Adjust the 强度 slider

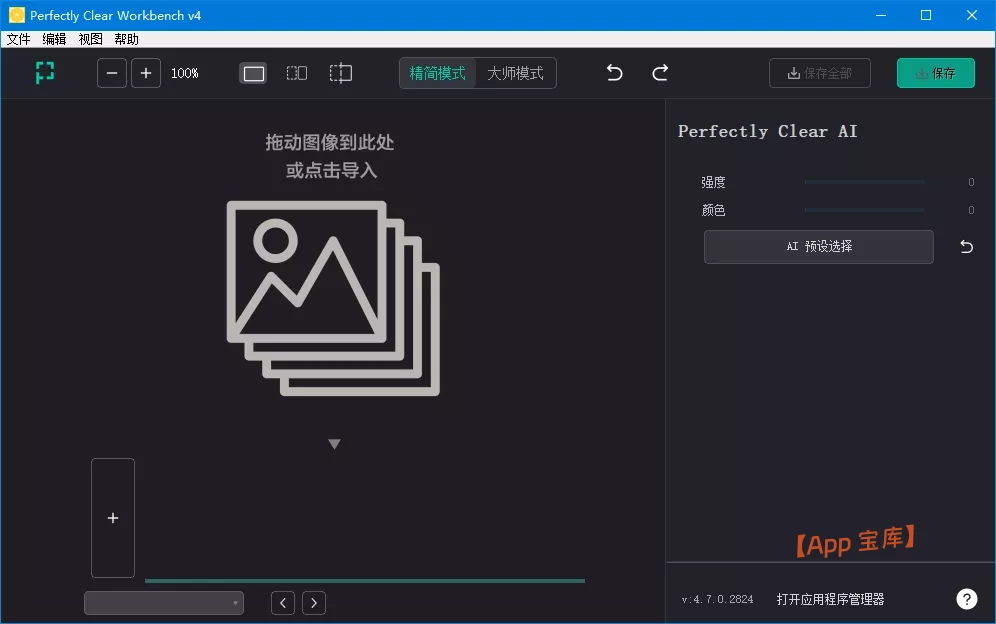tap(864, 182)
